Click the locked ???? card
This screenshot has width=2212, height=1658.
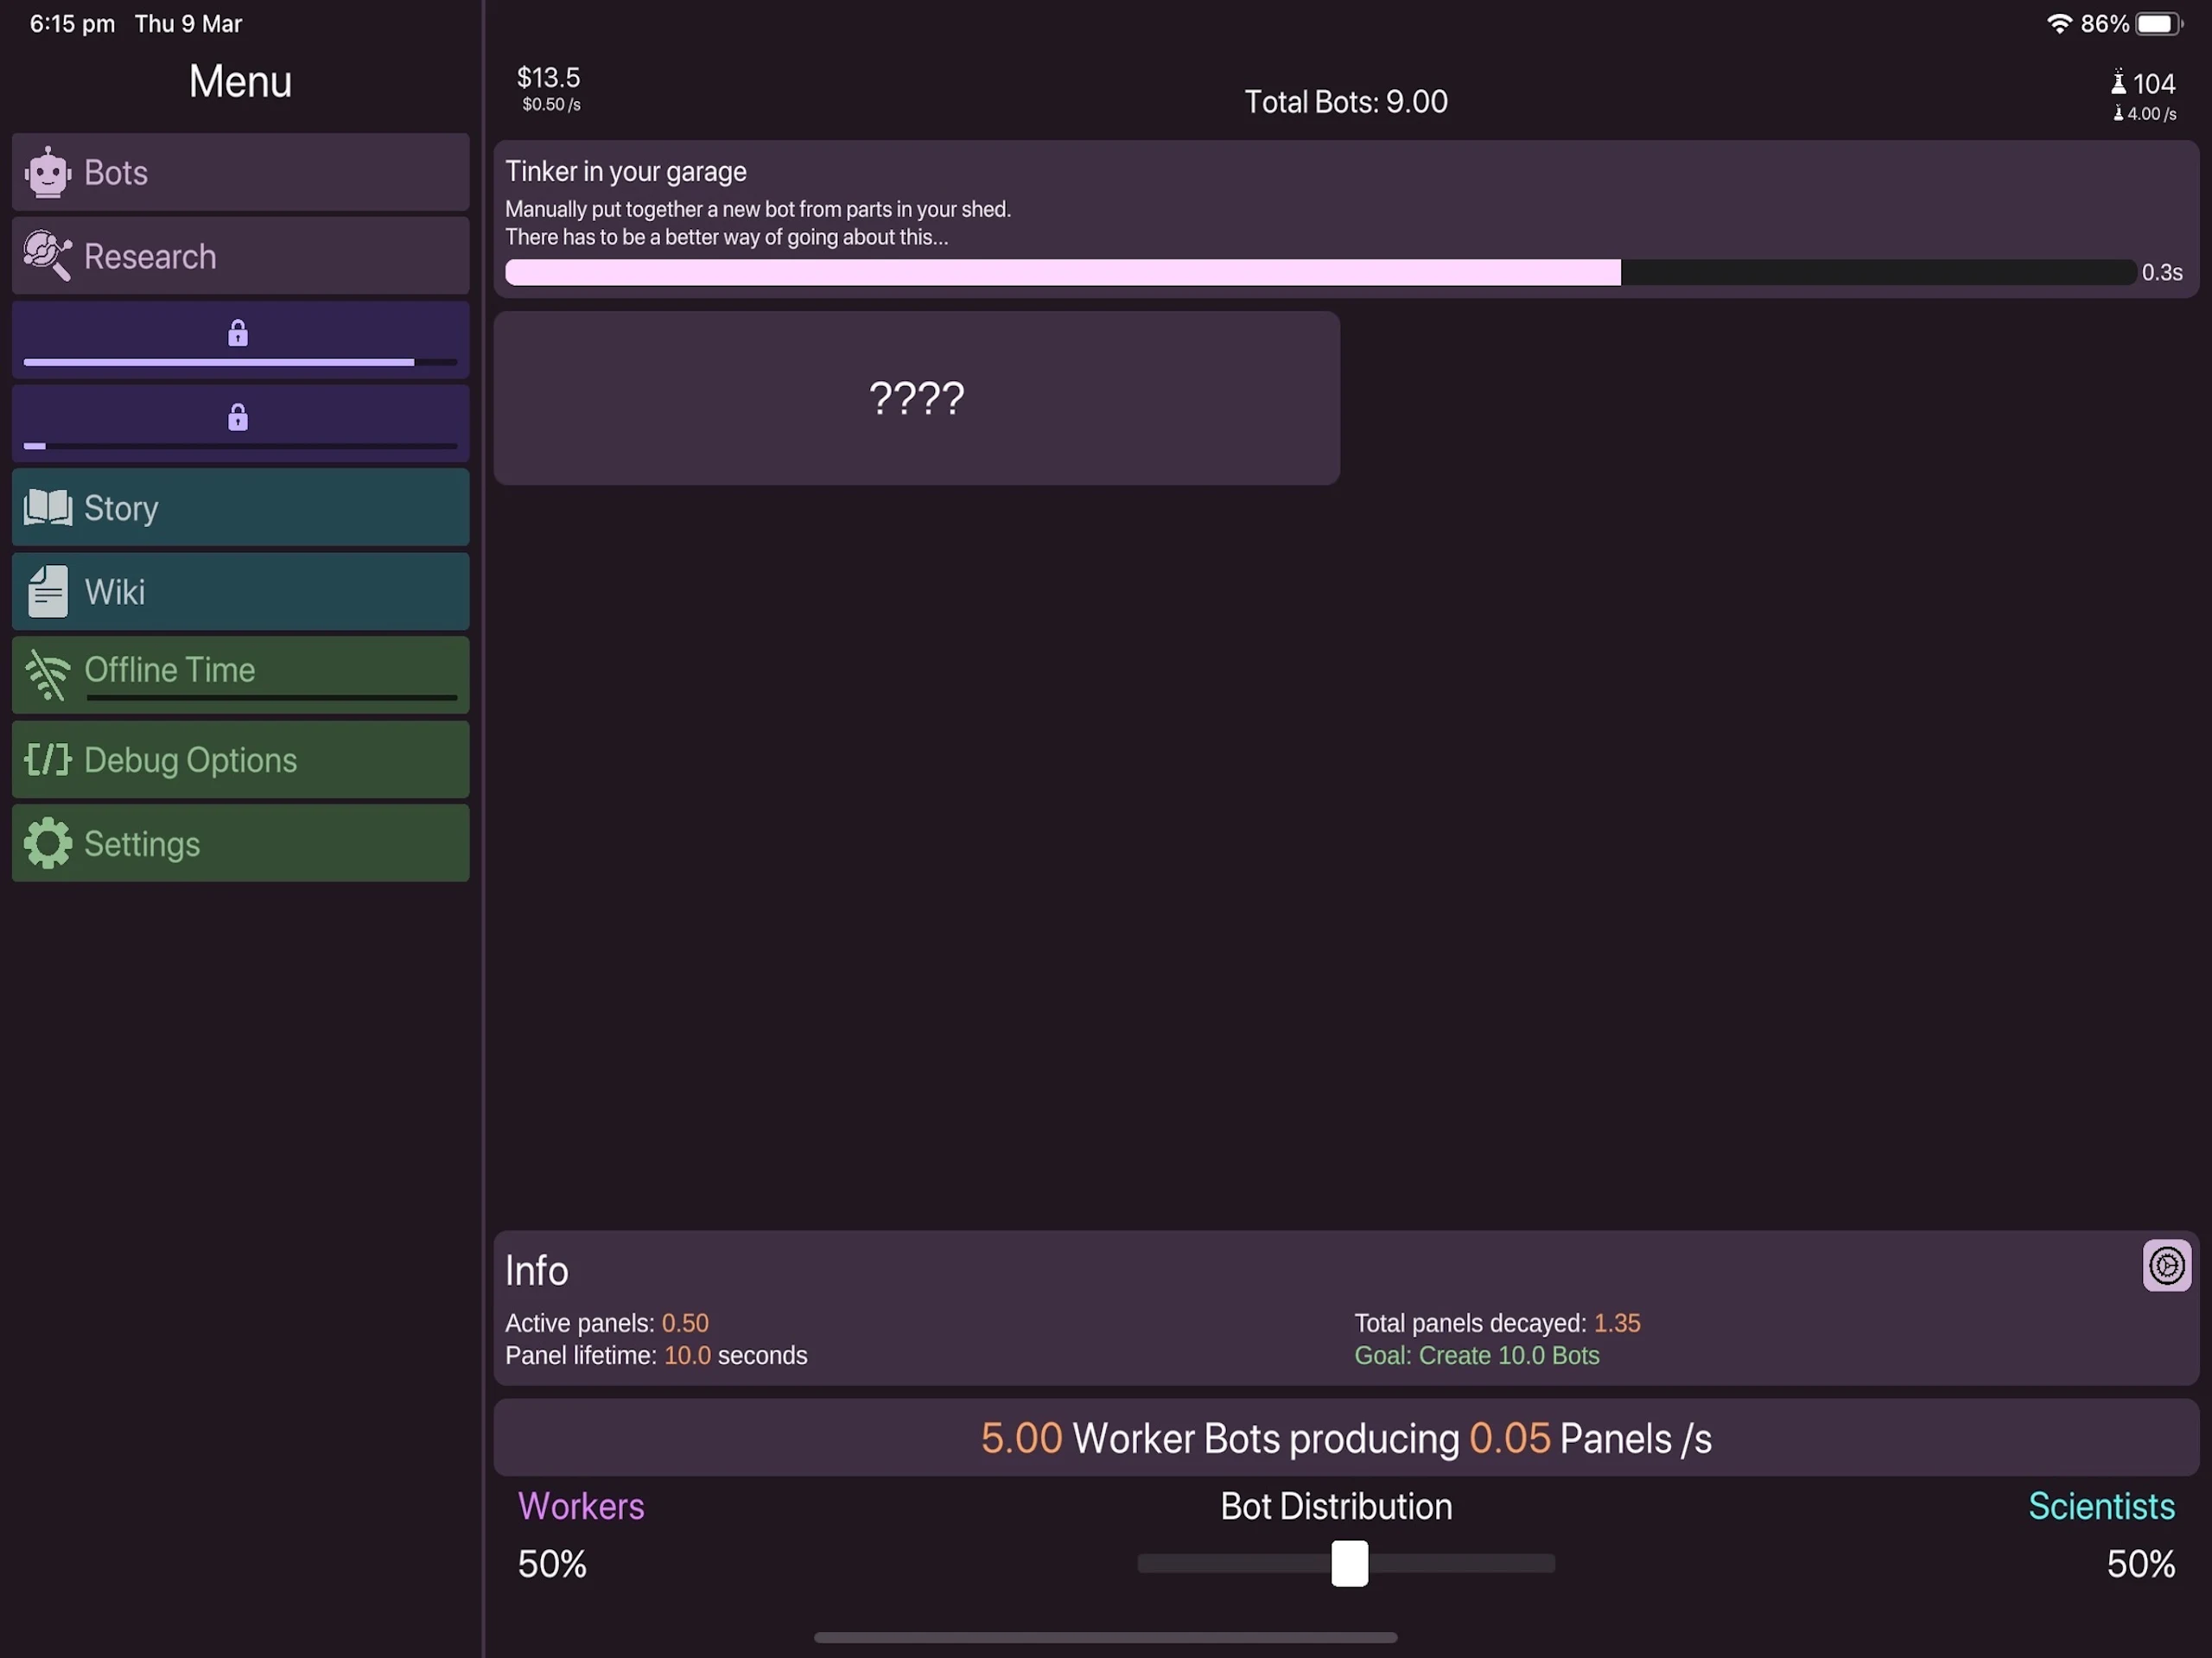[x=916, y=398]
